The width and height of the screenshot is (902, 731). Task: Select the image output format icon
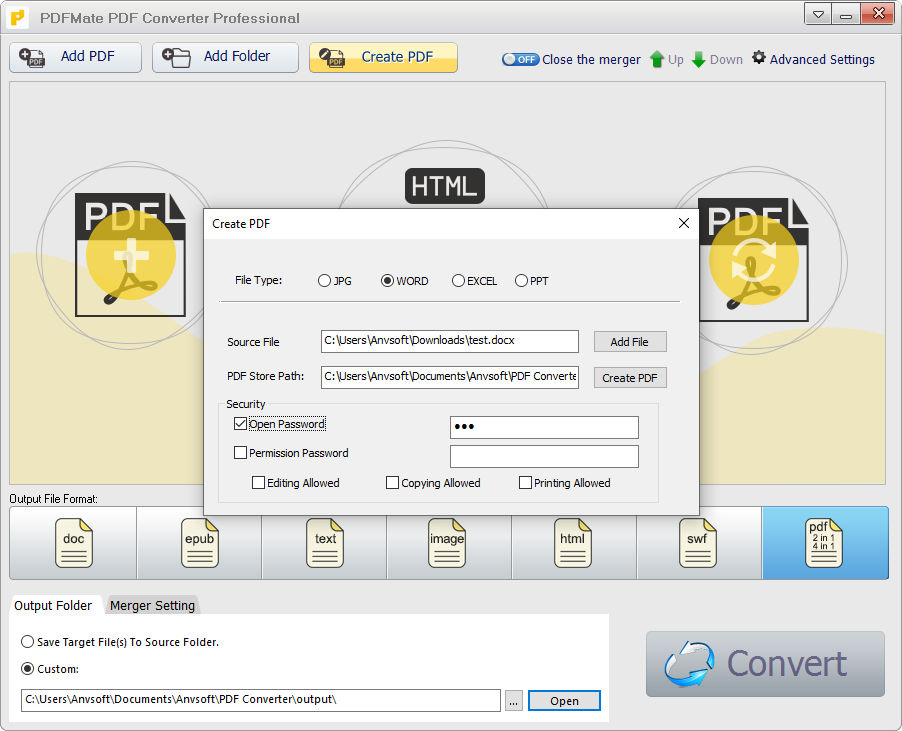[447, 541]
